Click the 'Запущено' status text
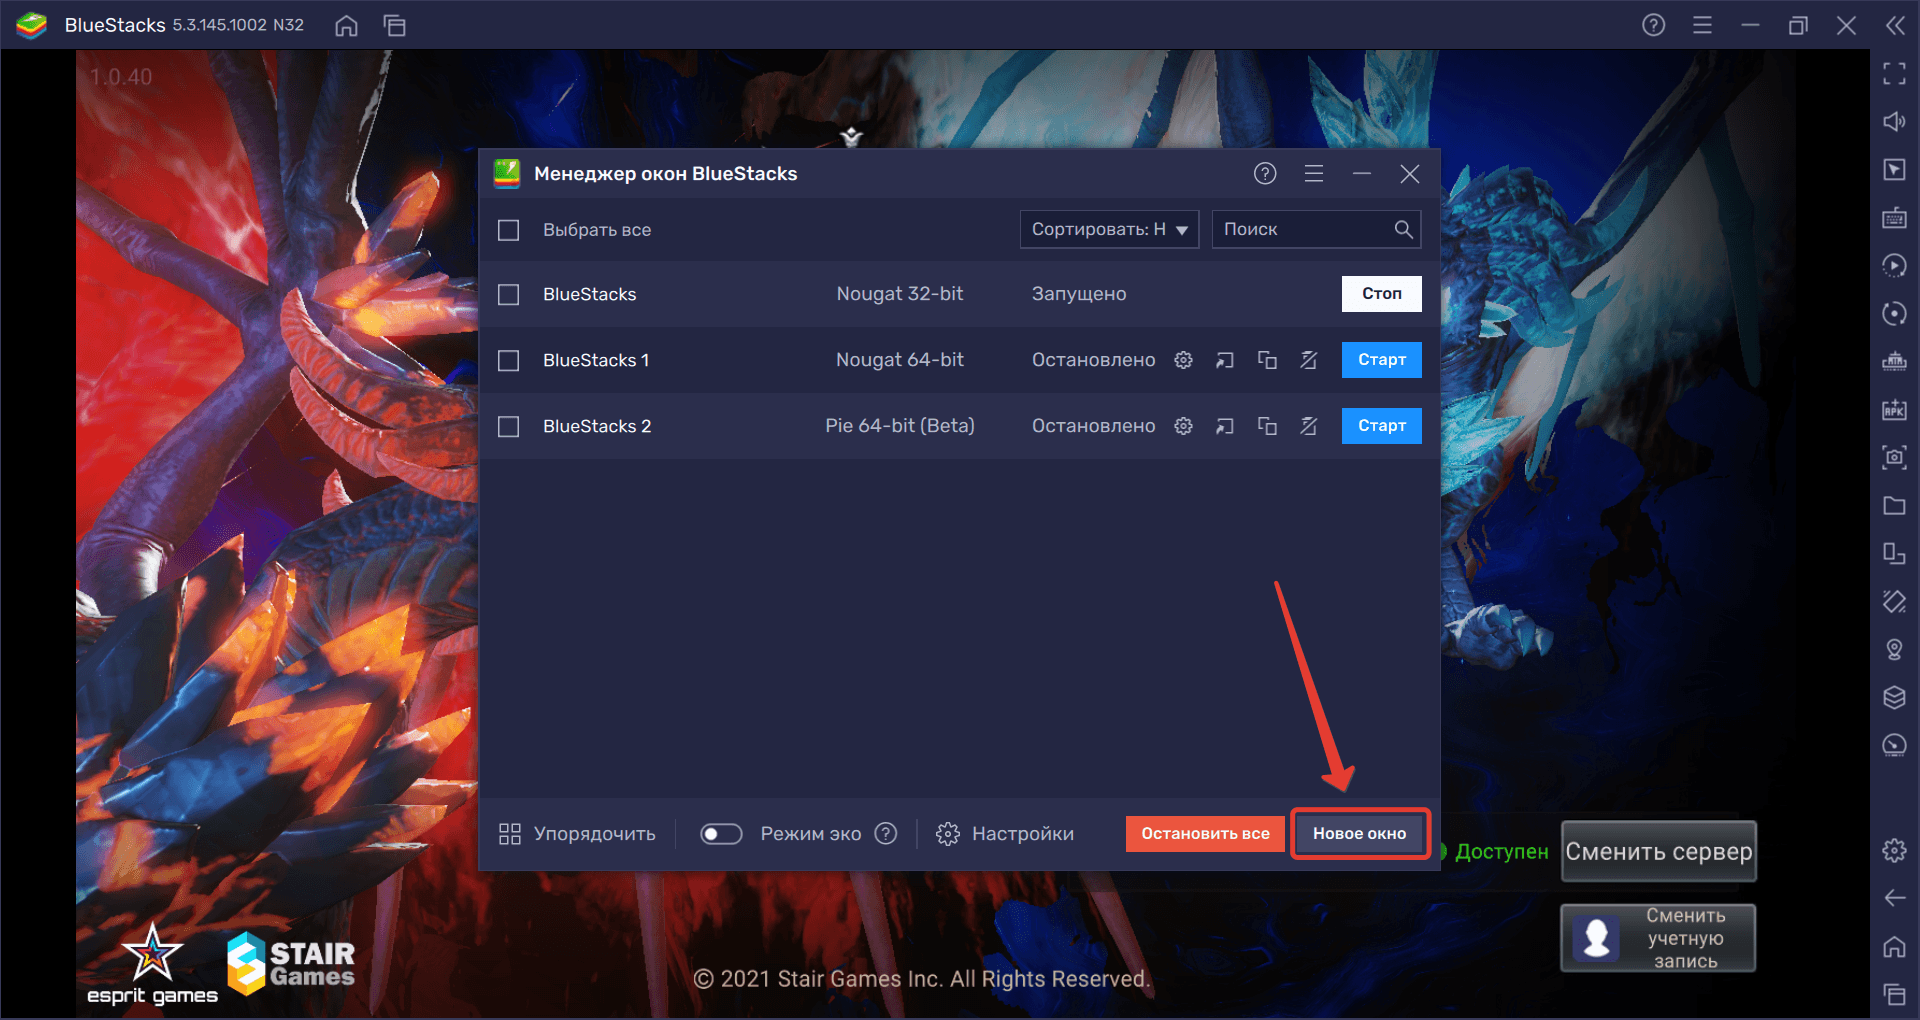Viewport: 1920px width, 1020px height. (1079, 294)
